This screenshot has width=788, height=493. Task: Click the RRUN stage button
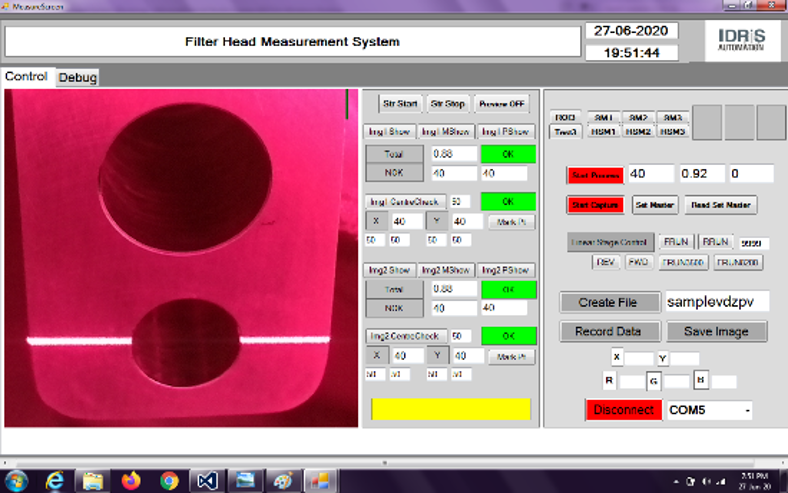(x=715, y=242)
